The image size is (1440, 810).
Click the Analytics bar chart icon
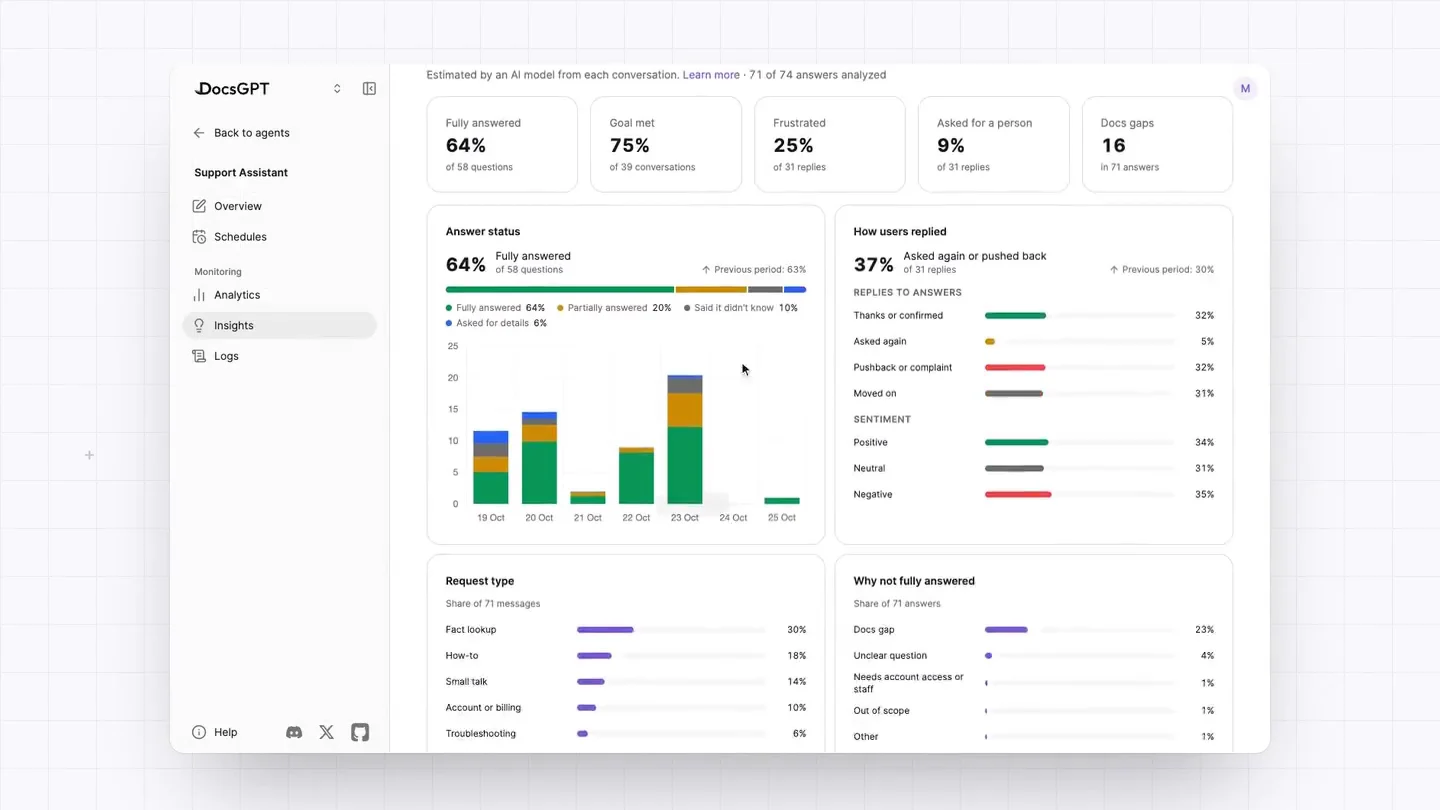(199, 295)
